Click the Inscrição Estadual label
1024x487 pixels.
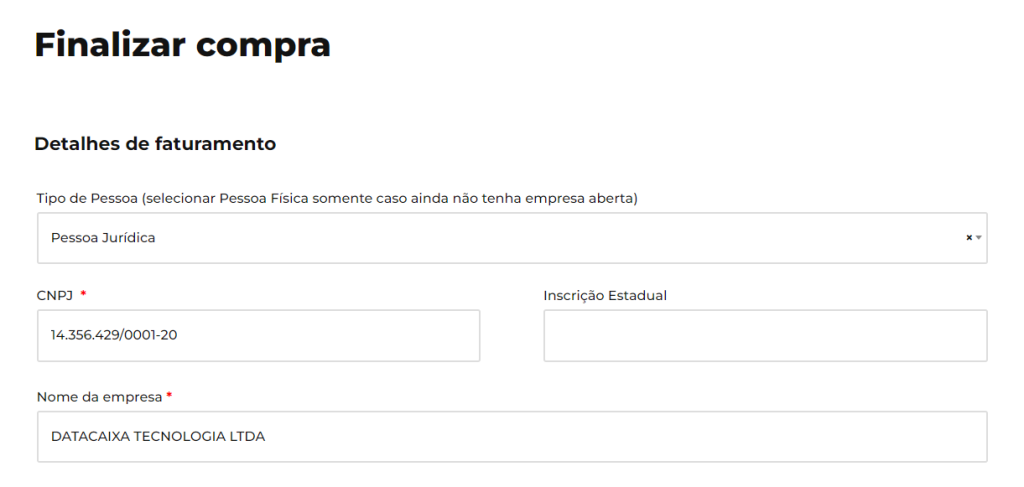605,295
